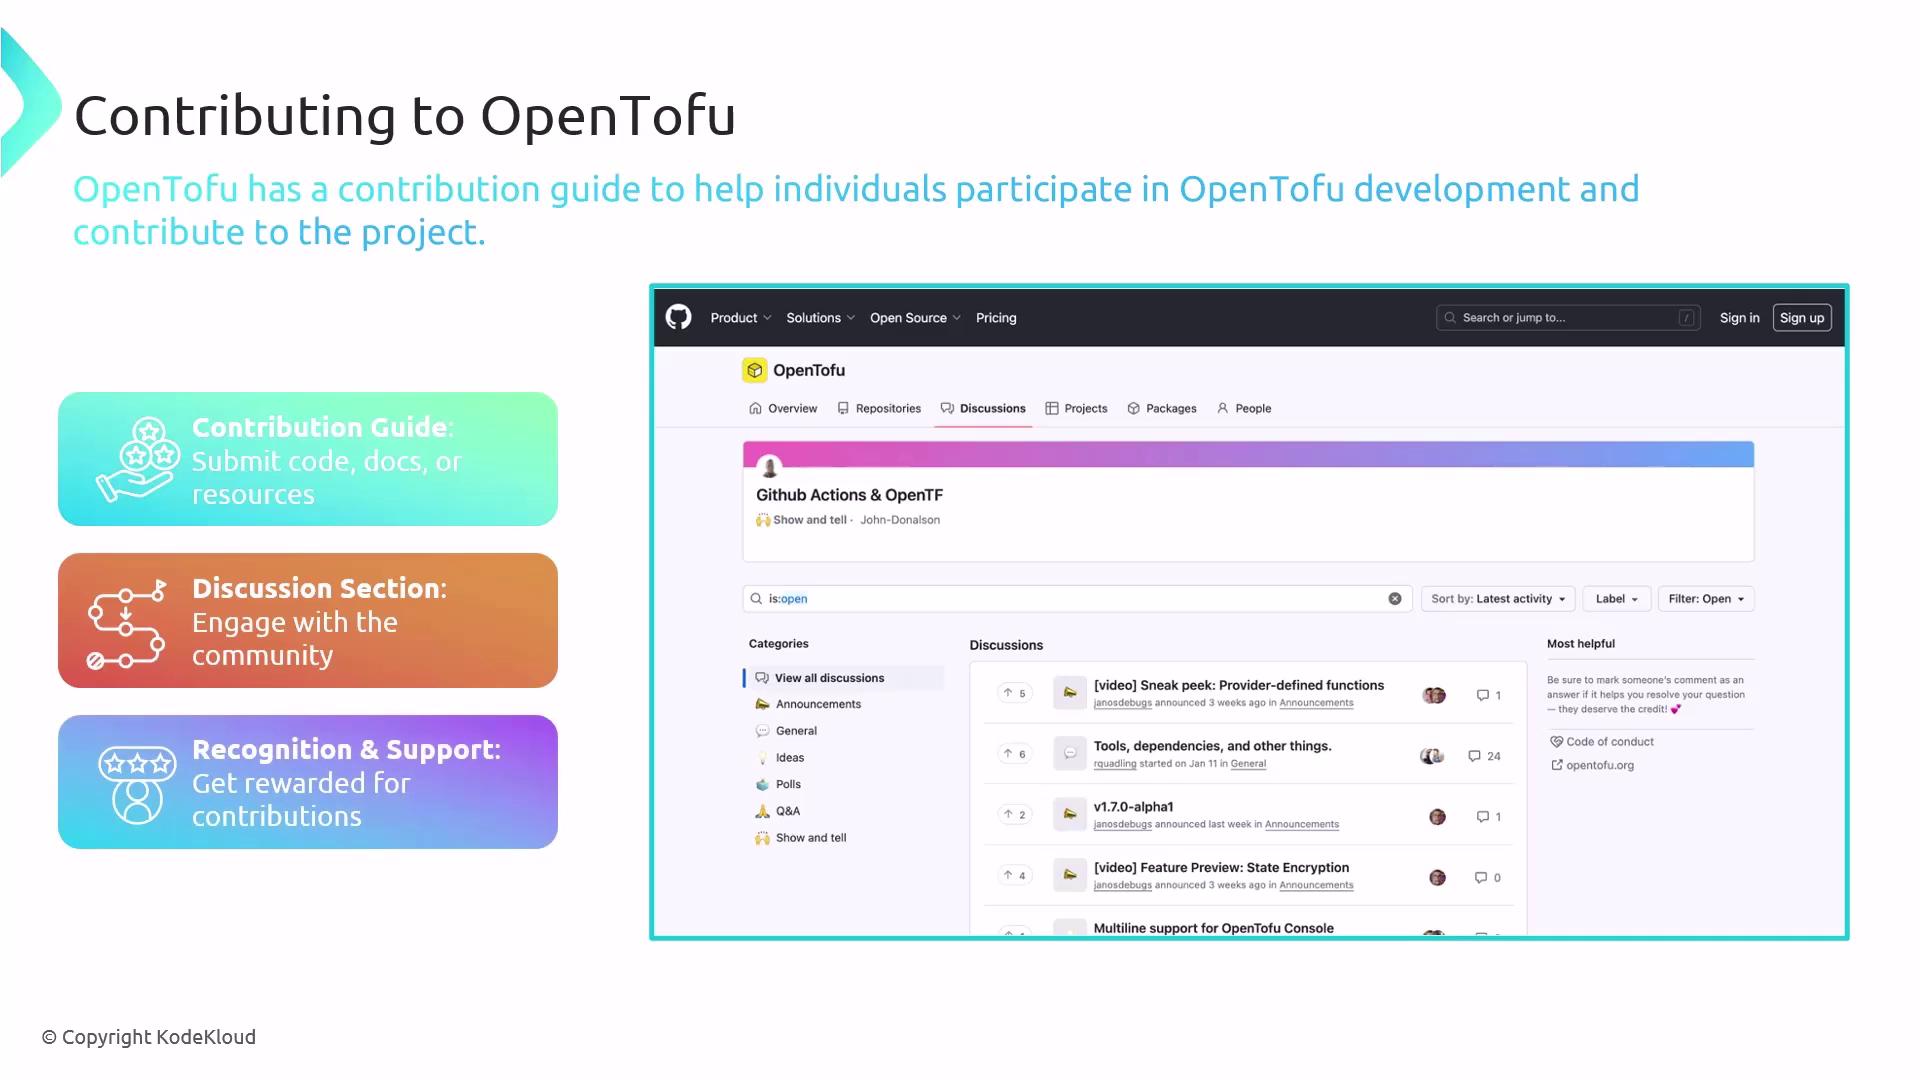The width and height of the screenshot is (1920, 1080).
Task: Open the Github Actions & OpenTF discussion
Action: pos(849,495)
